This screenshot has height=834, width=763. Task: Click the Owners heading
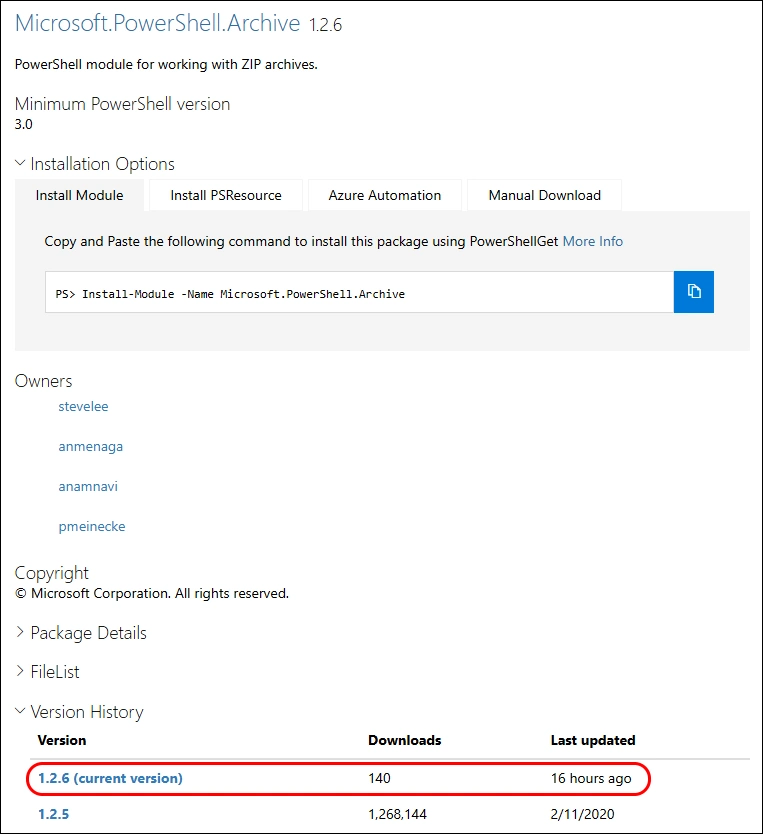click(44, 381)
